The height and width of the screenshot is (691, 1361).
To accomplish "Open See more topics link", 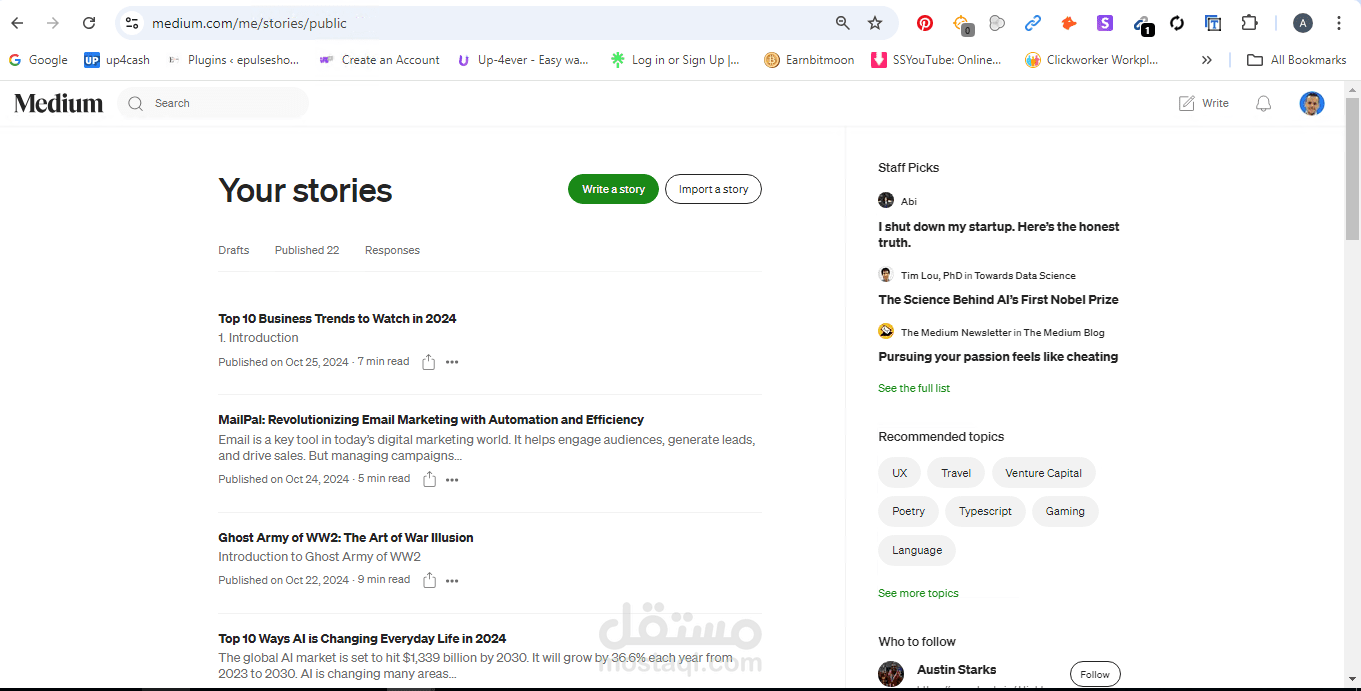I will pos(918,593).
